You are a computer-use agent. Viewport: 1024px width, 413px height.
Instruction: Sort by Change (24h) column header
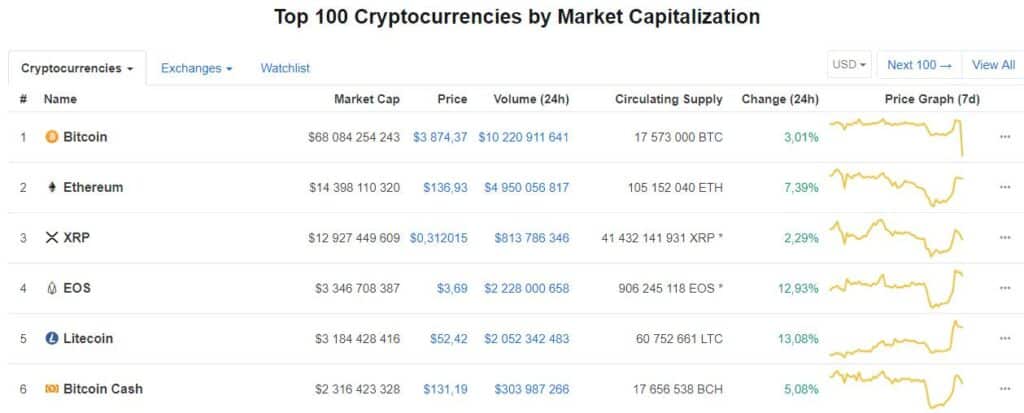(x=780, y=99)
